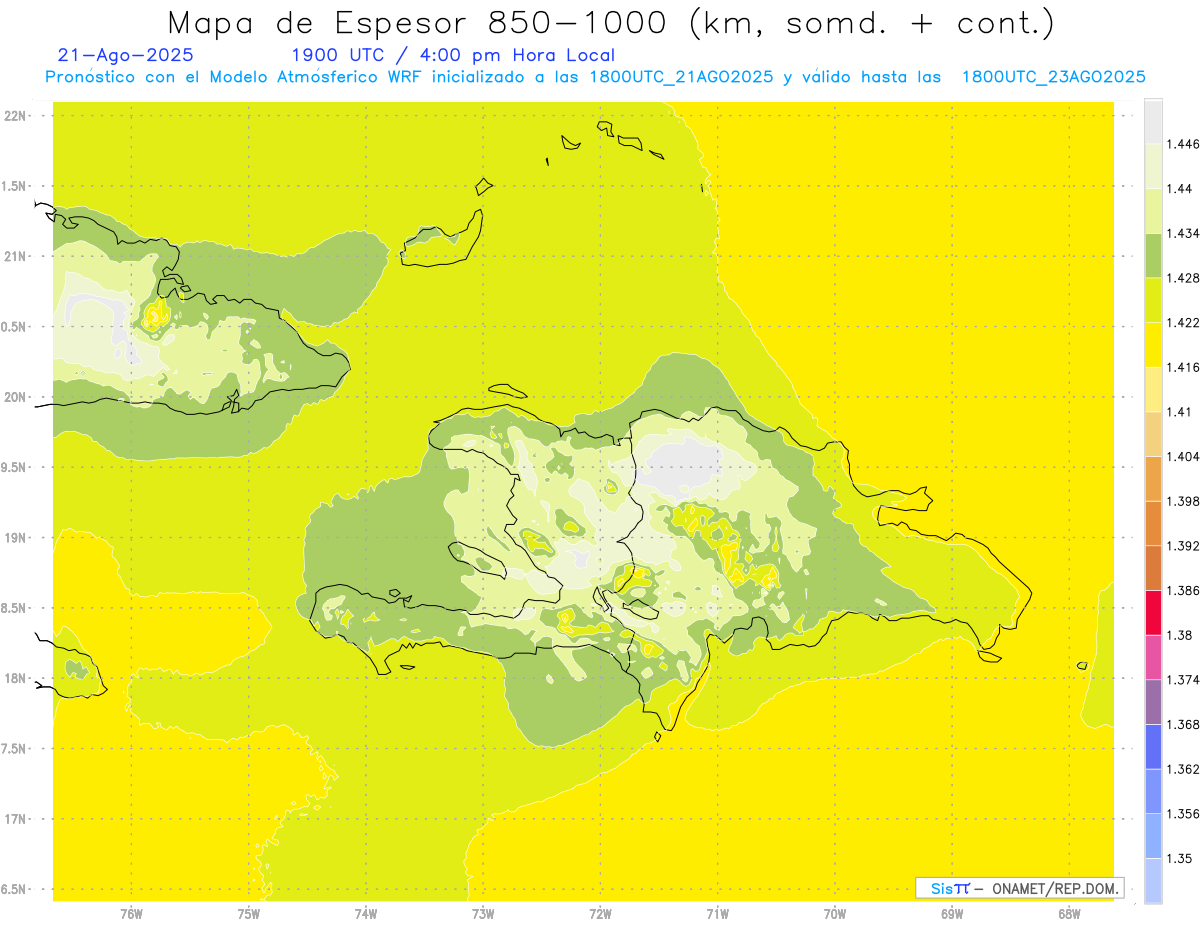The width and height of the screenshot is (1200, 927).
Task: Select the purple legend swatch between 1.368 and 1.374
Action: click(x=1153, y=702)
